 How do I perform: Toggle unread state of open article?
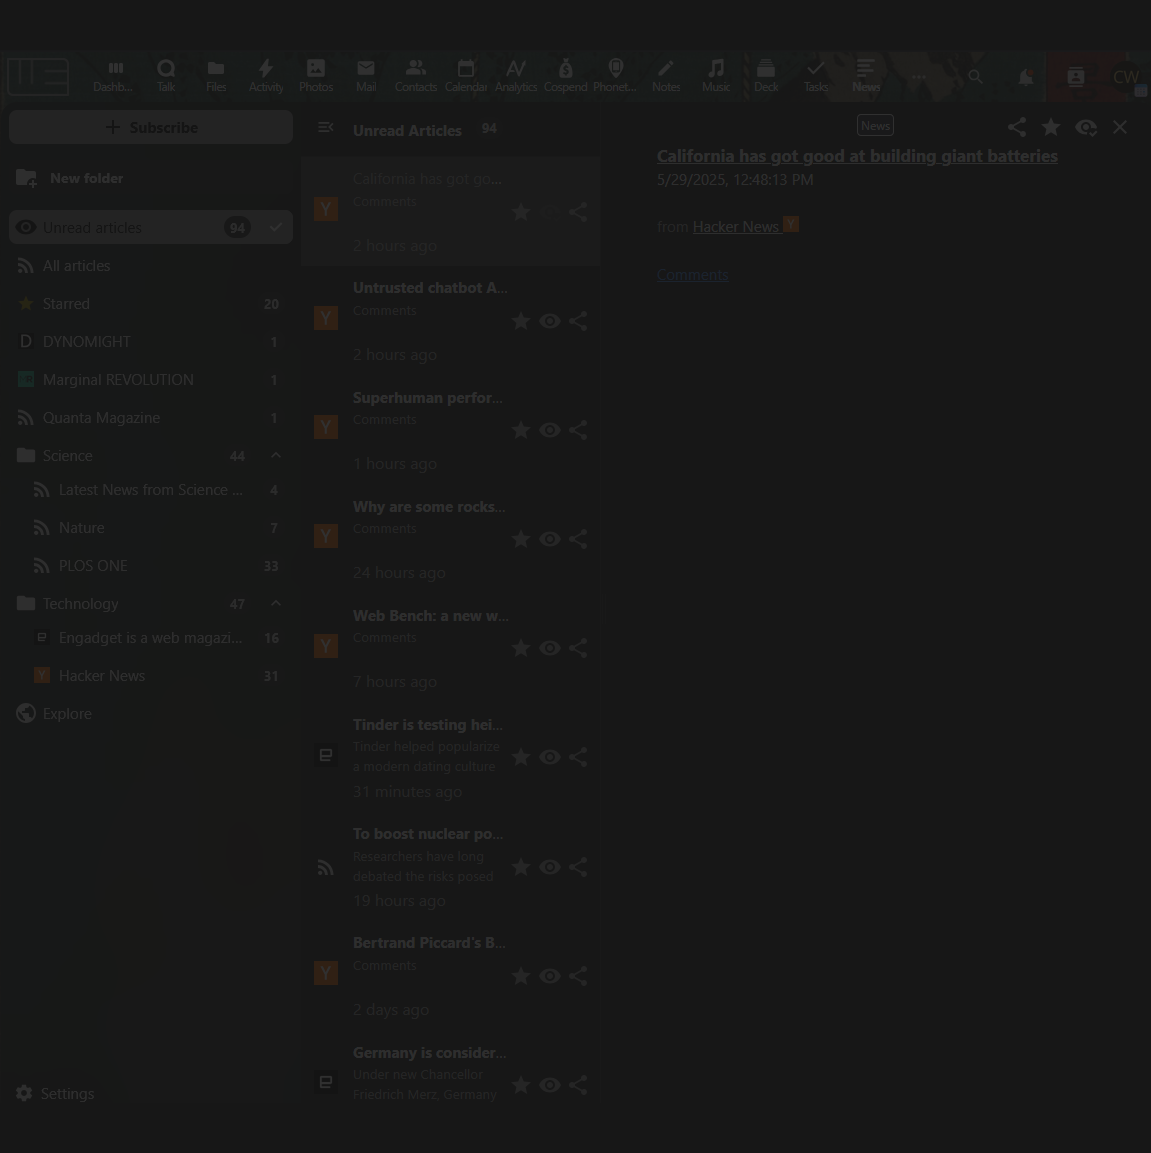pyautogui.click(x=1086, y=127)
